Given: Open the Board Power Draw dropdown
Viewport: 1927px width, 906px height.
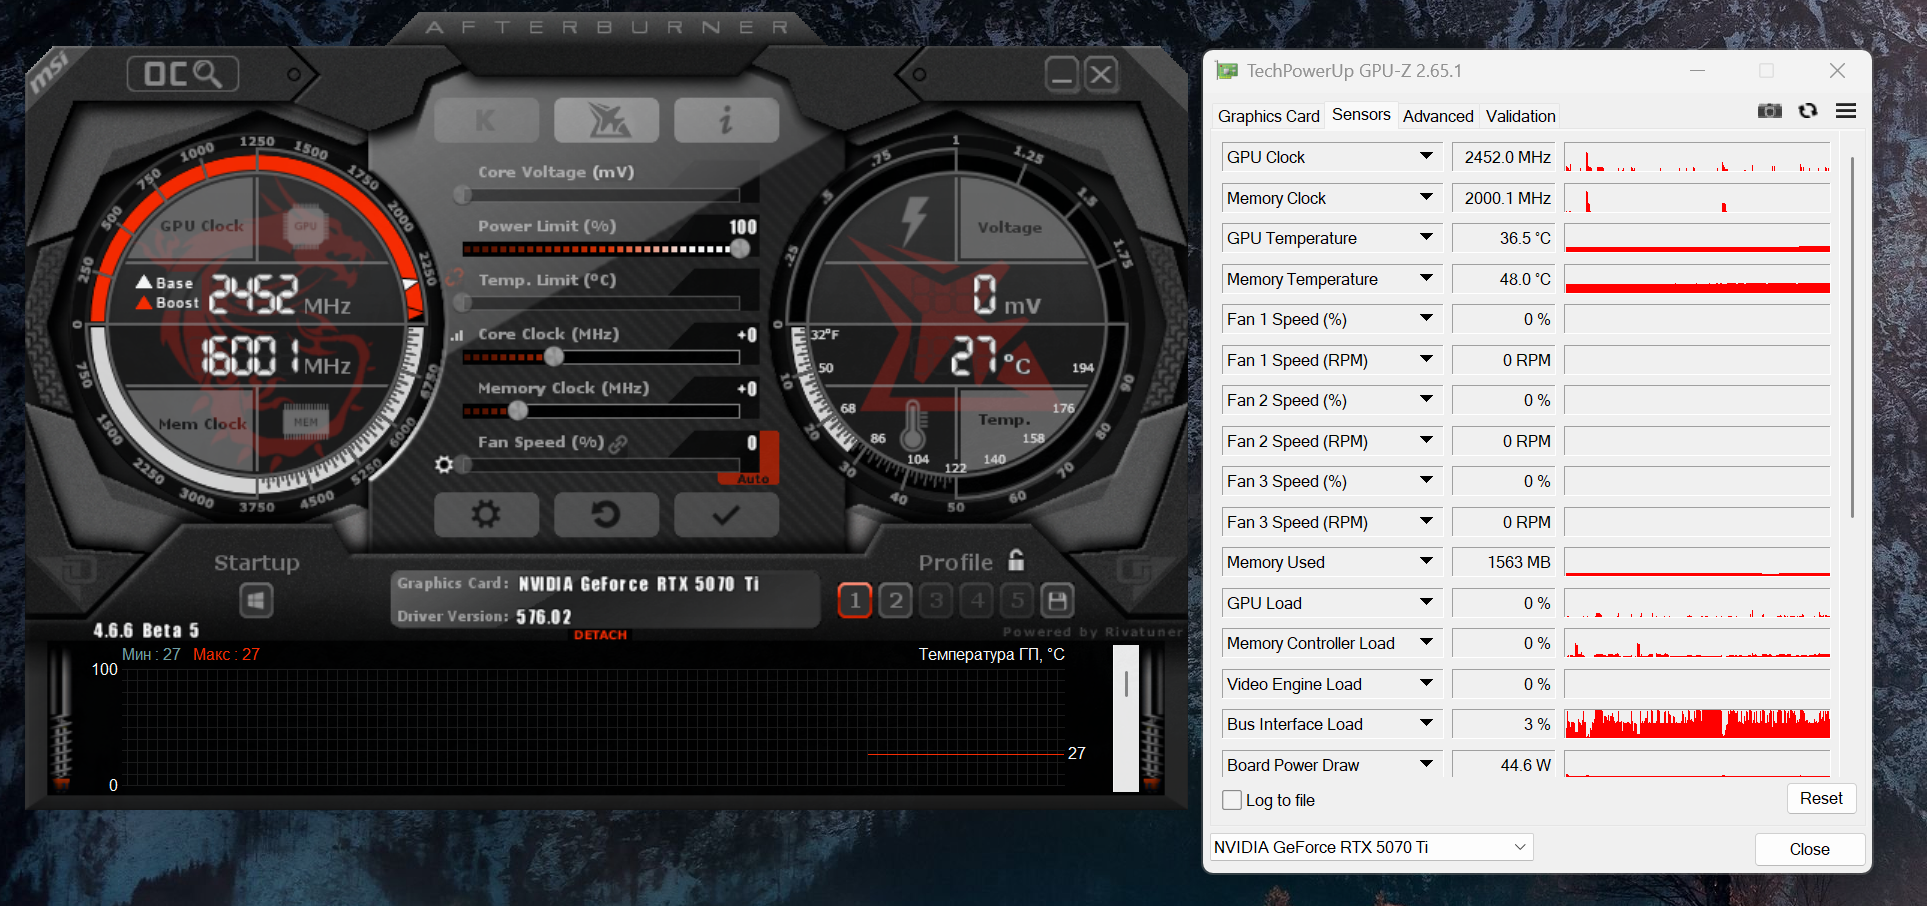Looking at the screenshot, I should coord(1426,764).
